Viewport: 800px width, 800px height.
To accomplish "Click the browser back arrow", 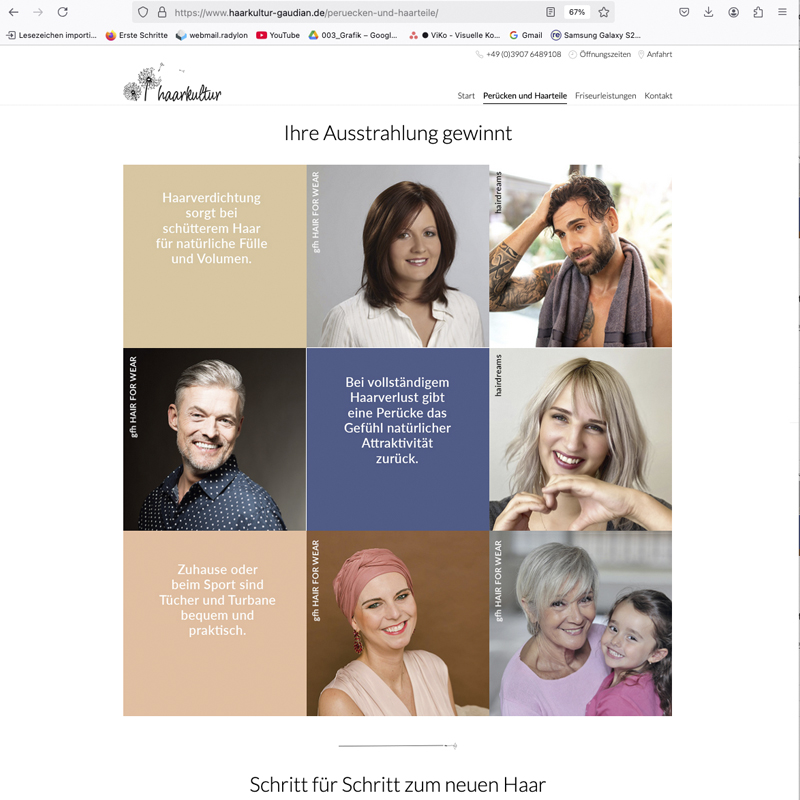I will pos(14,12).
